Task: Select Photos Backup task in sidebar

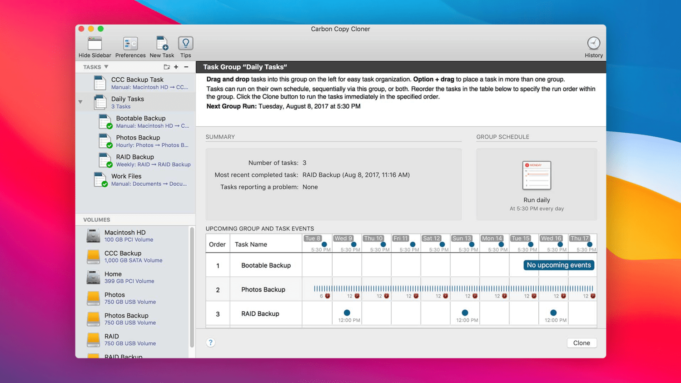Action: tap(136, 141)
